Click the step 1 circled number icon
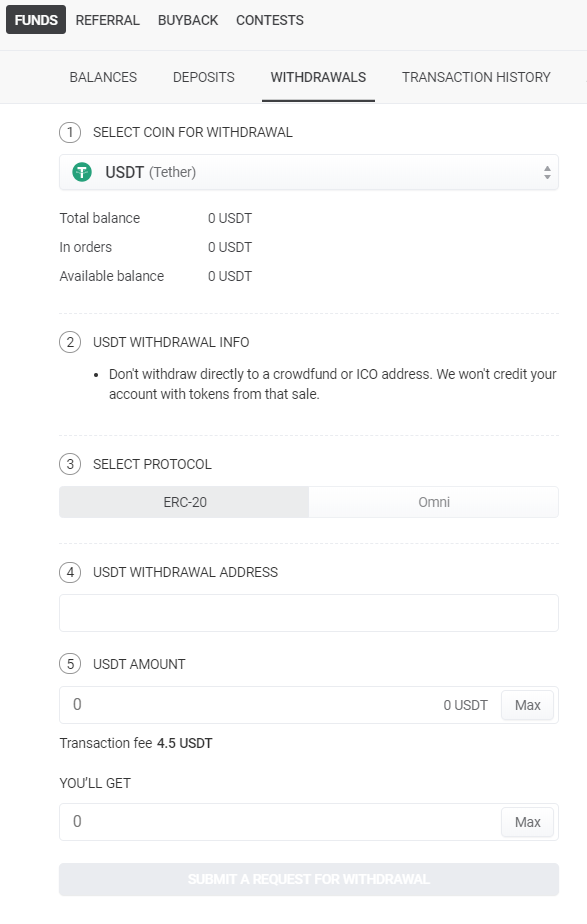The image size is (587, 924). tap(70, 132)
